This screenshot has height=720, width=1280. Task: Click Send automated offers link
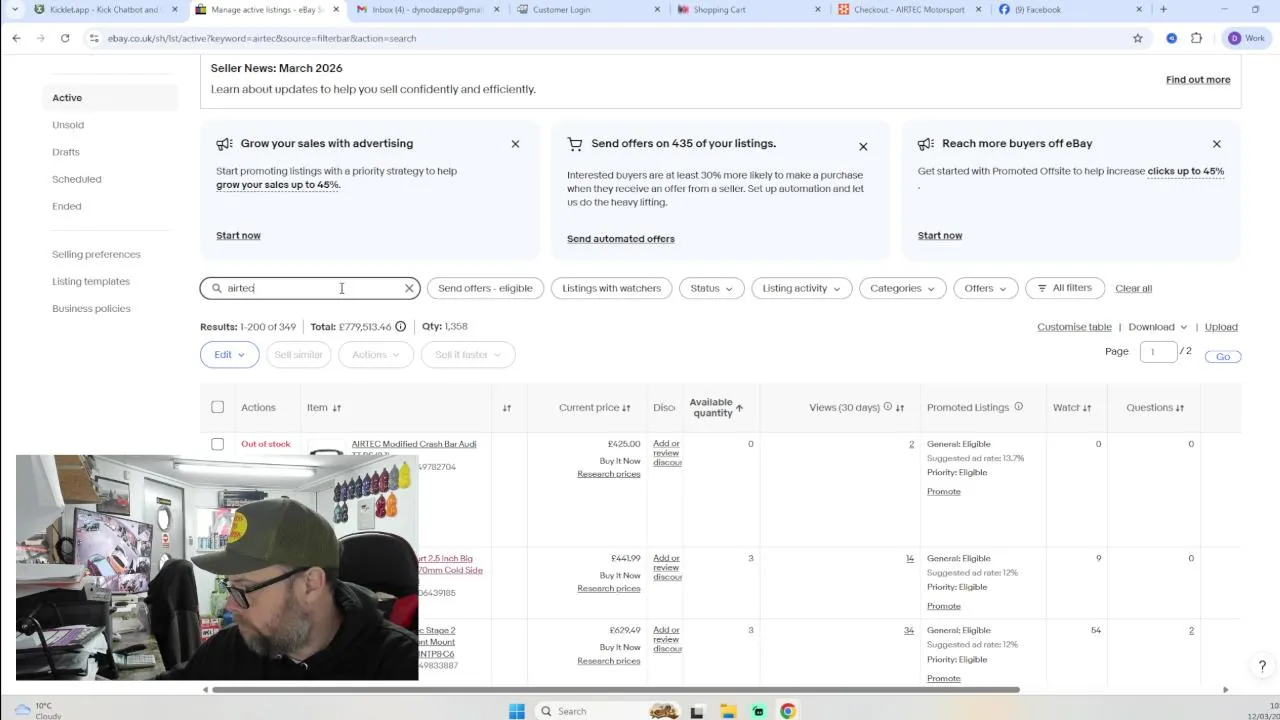(621, 239)
